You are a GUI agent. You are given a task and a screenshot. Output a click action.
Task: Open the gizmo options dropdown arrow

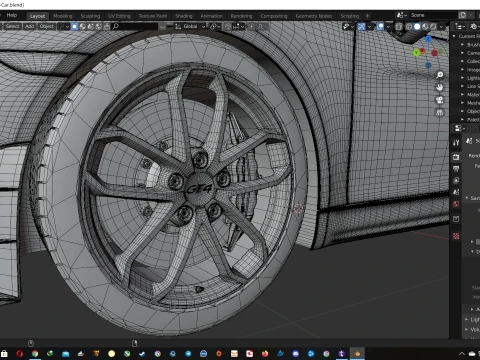tap(369, 26)
